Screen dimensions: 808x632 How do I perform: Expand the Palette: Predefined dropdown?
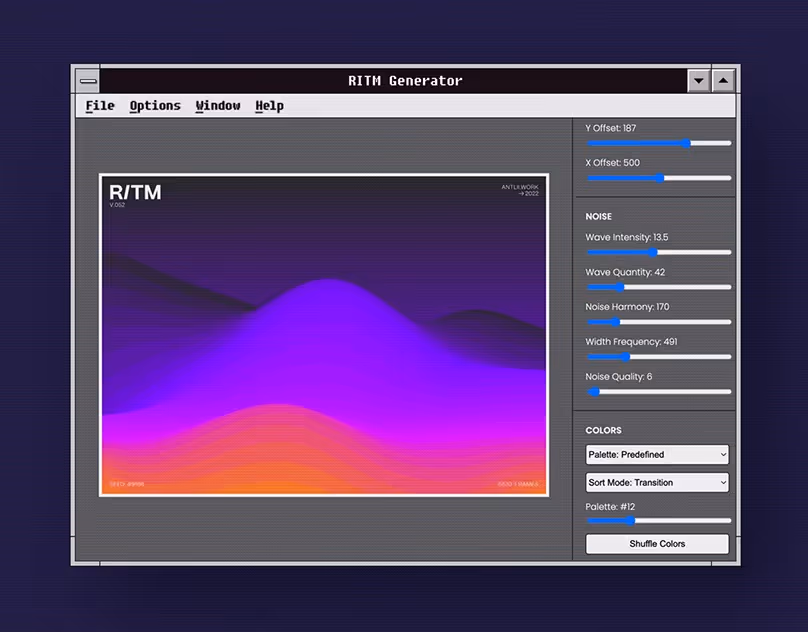pyautogui.click(x=657, y=455)
